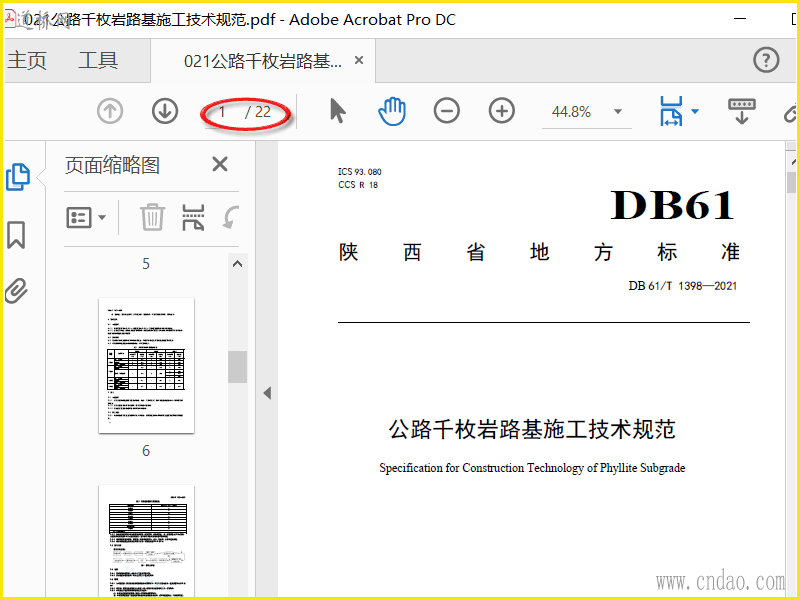The height and width of the screenshot is (600, 800).
Task: Click the document vertical scrollbar thumb
Action: [x=791, y=182]
